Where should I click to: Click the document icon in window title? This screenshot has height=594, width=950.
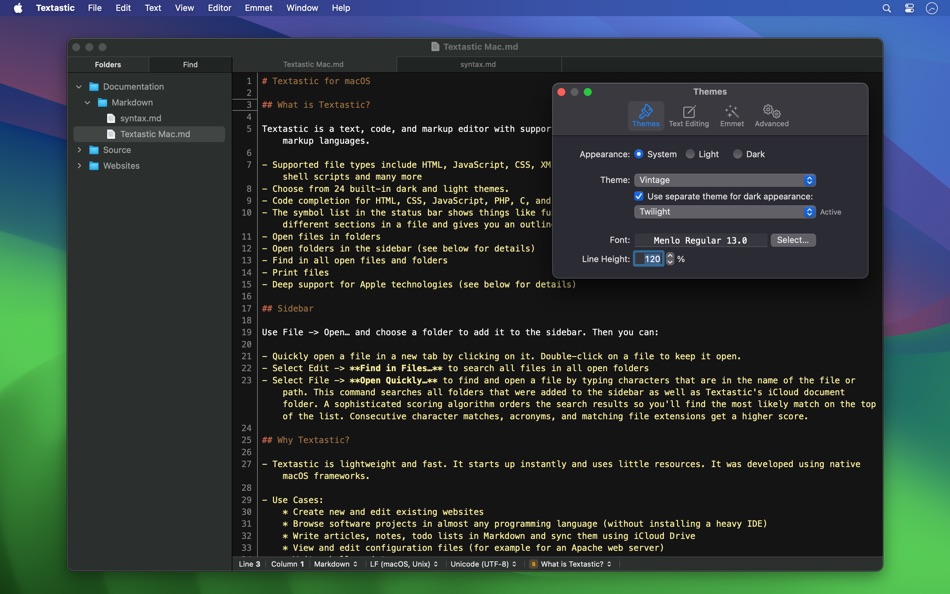(435, 47)
